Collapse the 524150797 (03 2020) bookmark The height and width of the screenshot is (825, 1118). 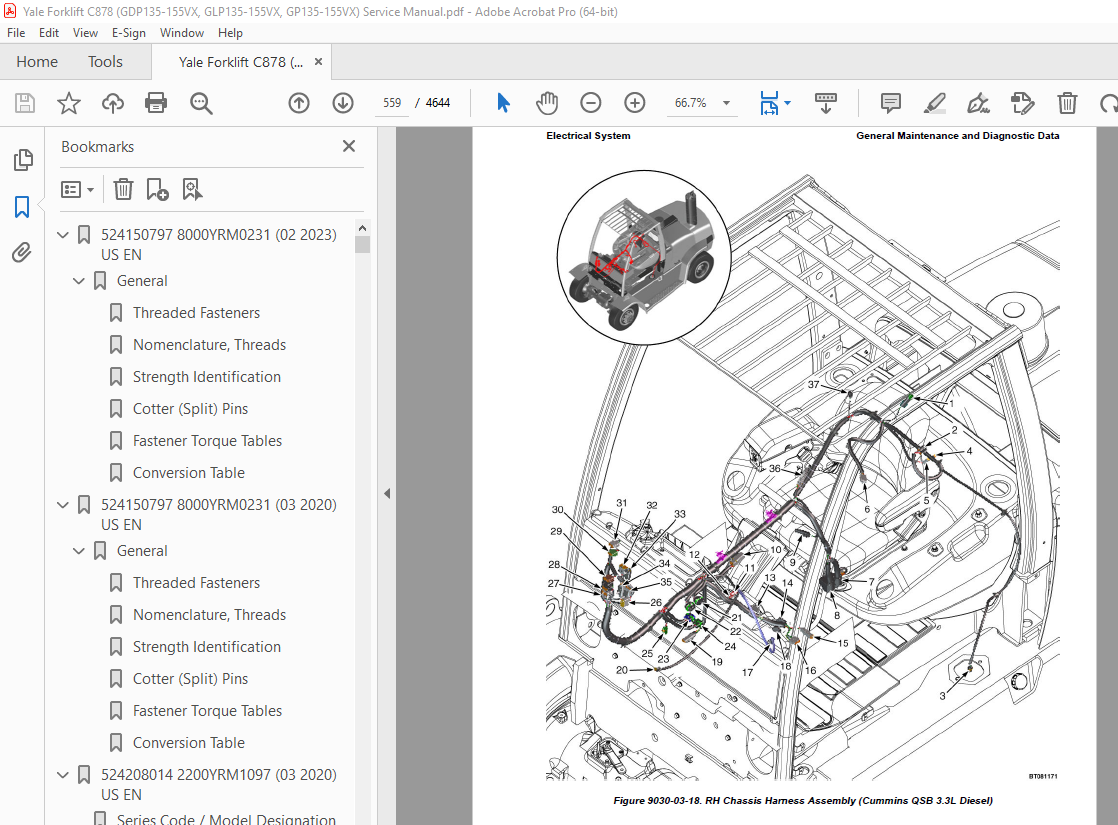point(63,505)
